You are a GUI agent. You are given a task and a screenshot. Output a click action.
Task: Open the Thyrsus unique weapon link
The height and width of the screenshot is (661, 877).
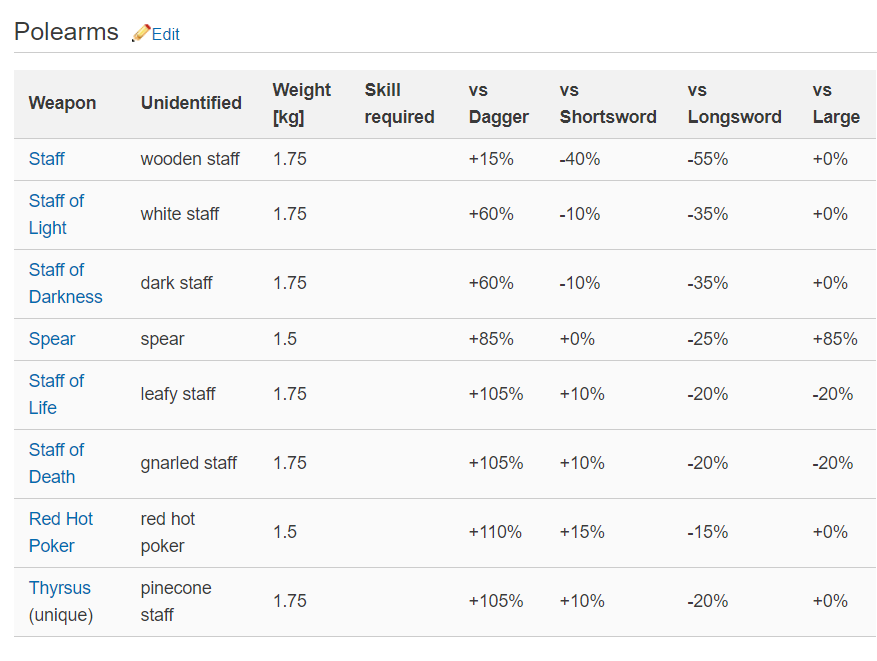[59, 588]
